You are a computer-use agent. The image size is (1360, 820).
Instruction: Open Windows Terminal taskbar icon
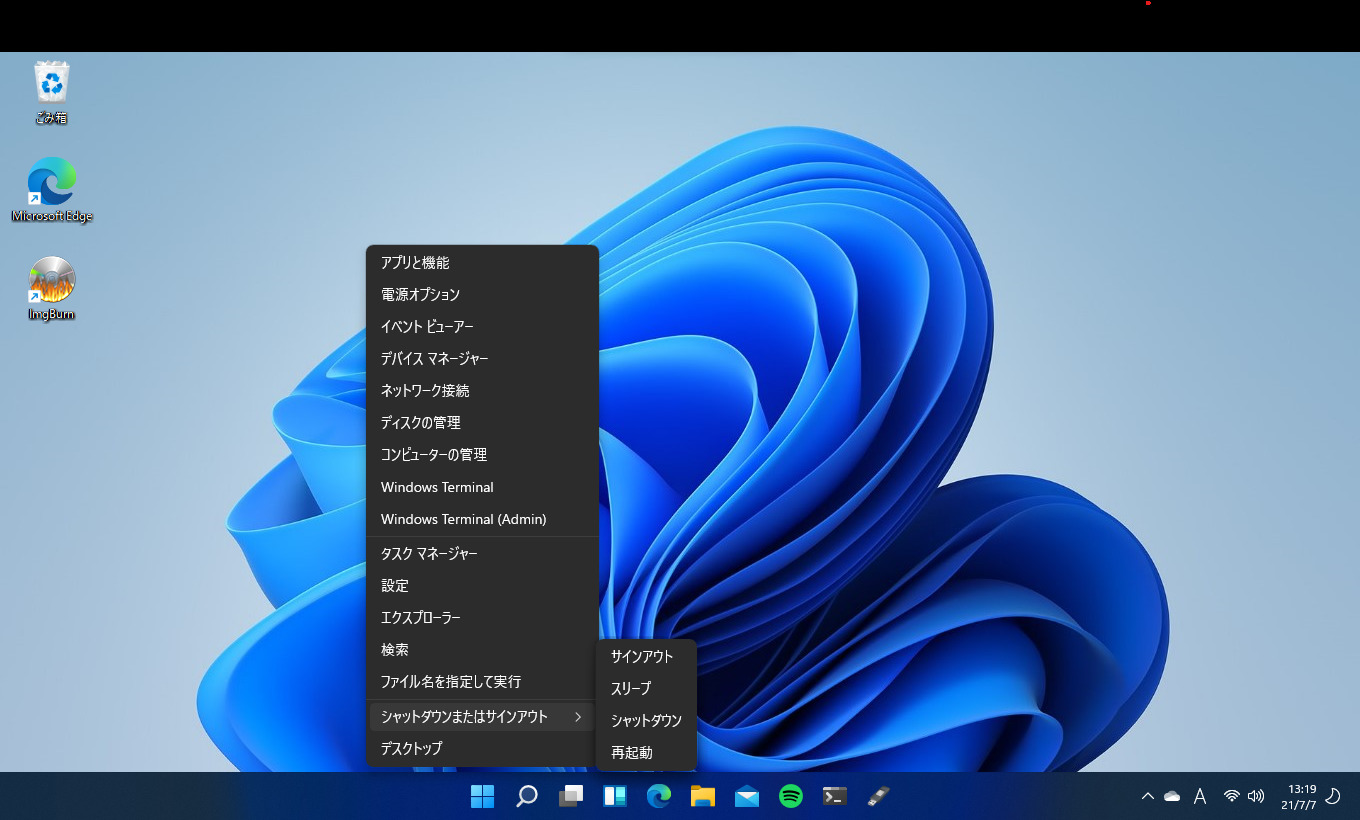(835, 796)
